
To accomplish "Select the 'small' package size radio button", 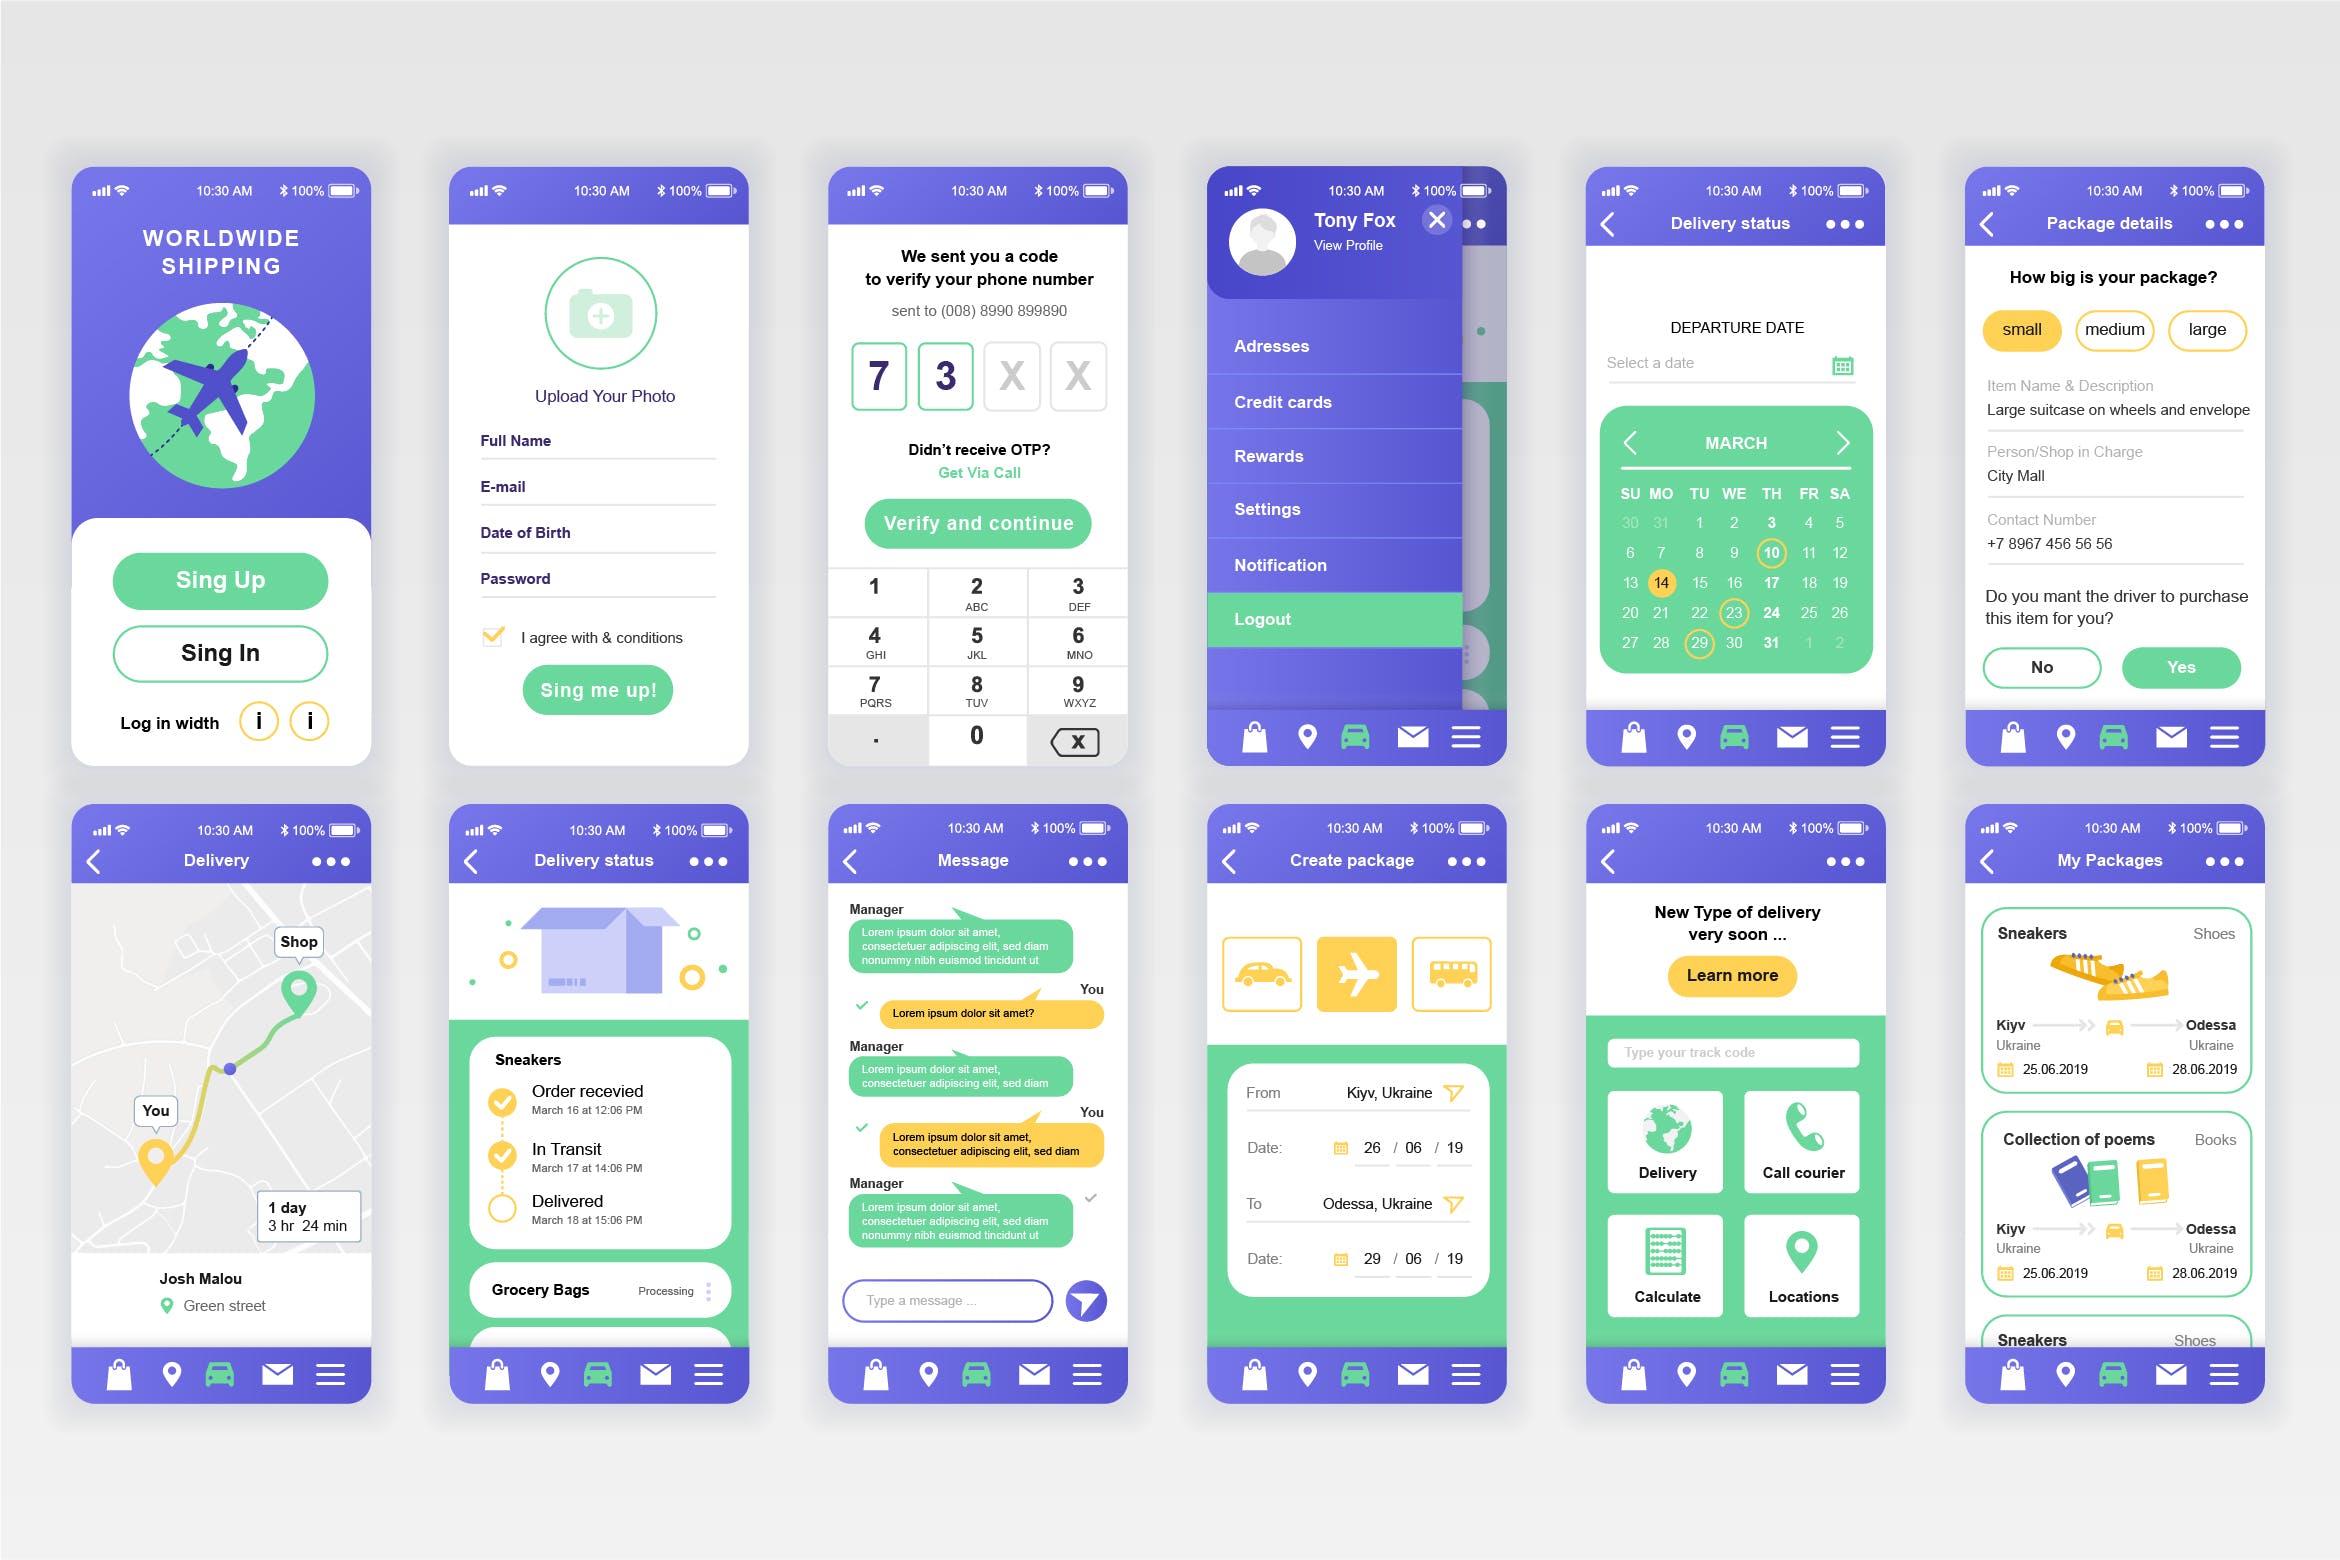I will pos(2023,331).
